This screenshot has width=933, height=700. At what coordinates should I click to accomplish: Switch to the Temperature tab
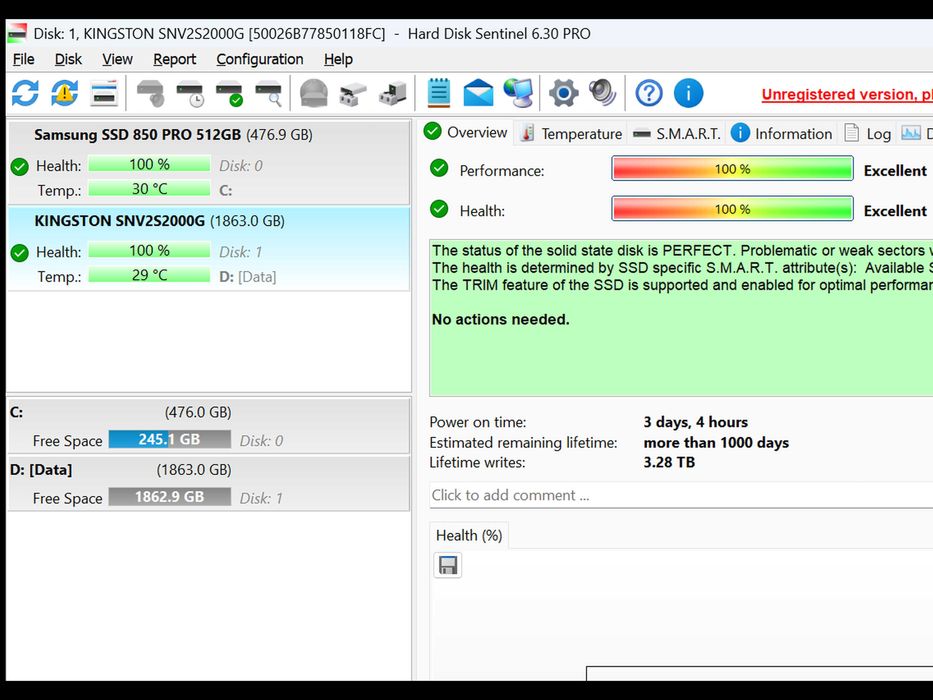coord(571,133)
